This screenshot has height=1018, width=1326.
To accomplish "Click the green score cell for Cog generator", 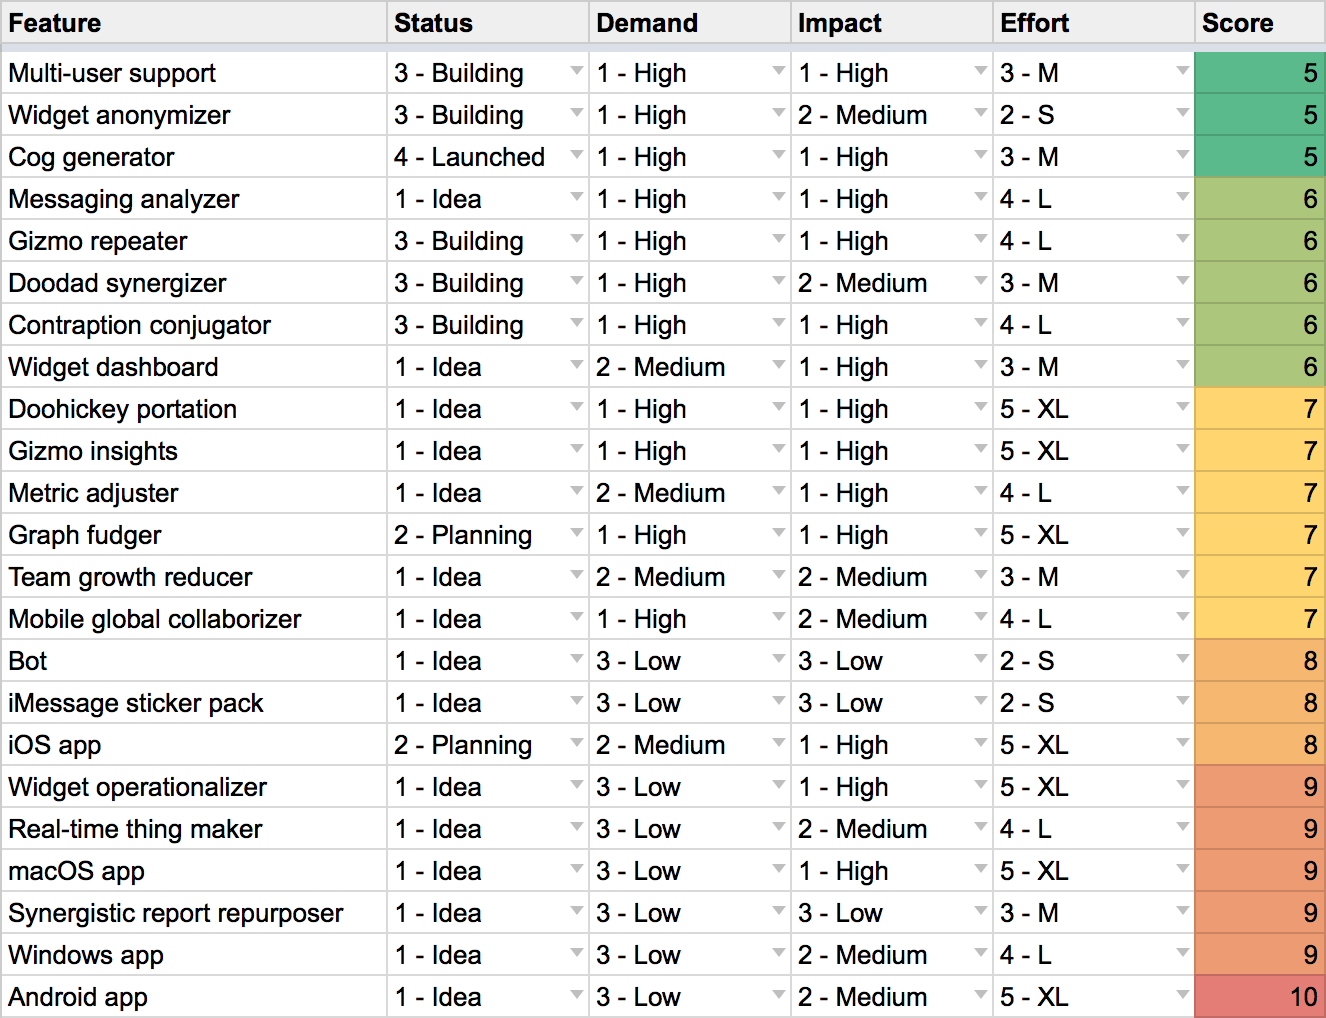I will click(1259, 157).
